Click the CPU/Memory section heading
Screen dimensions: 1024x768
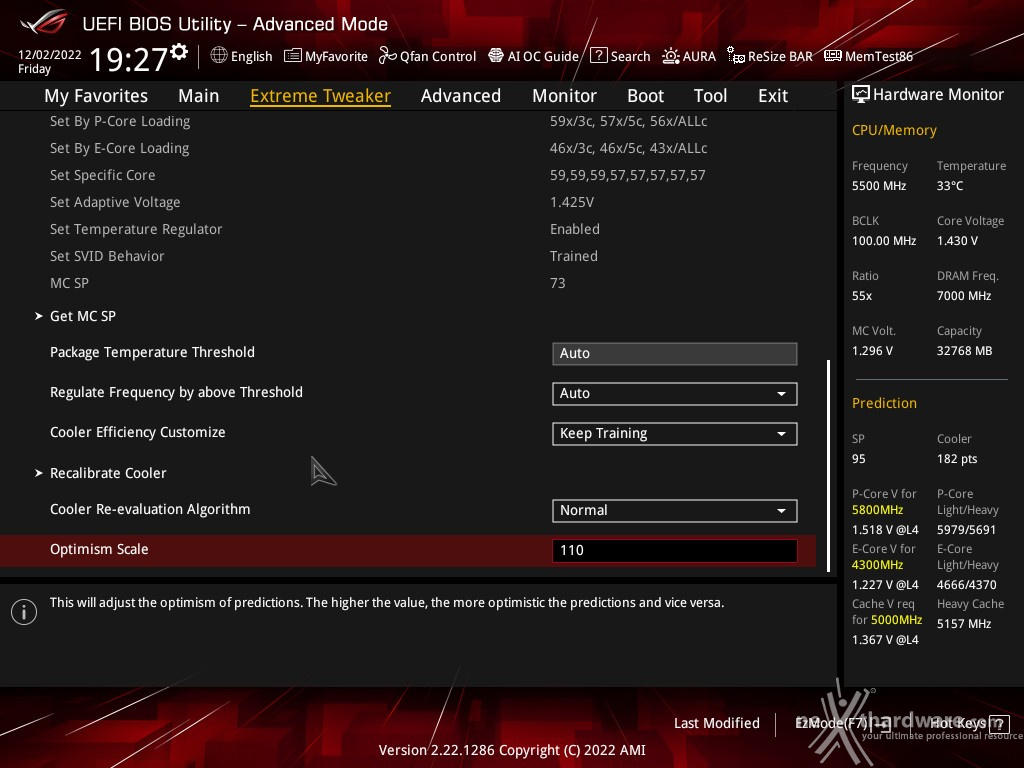894,131
